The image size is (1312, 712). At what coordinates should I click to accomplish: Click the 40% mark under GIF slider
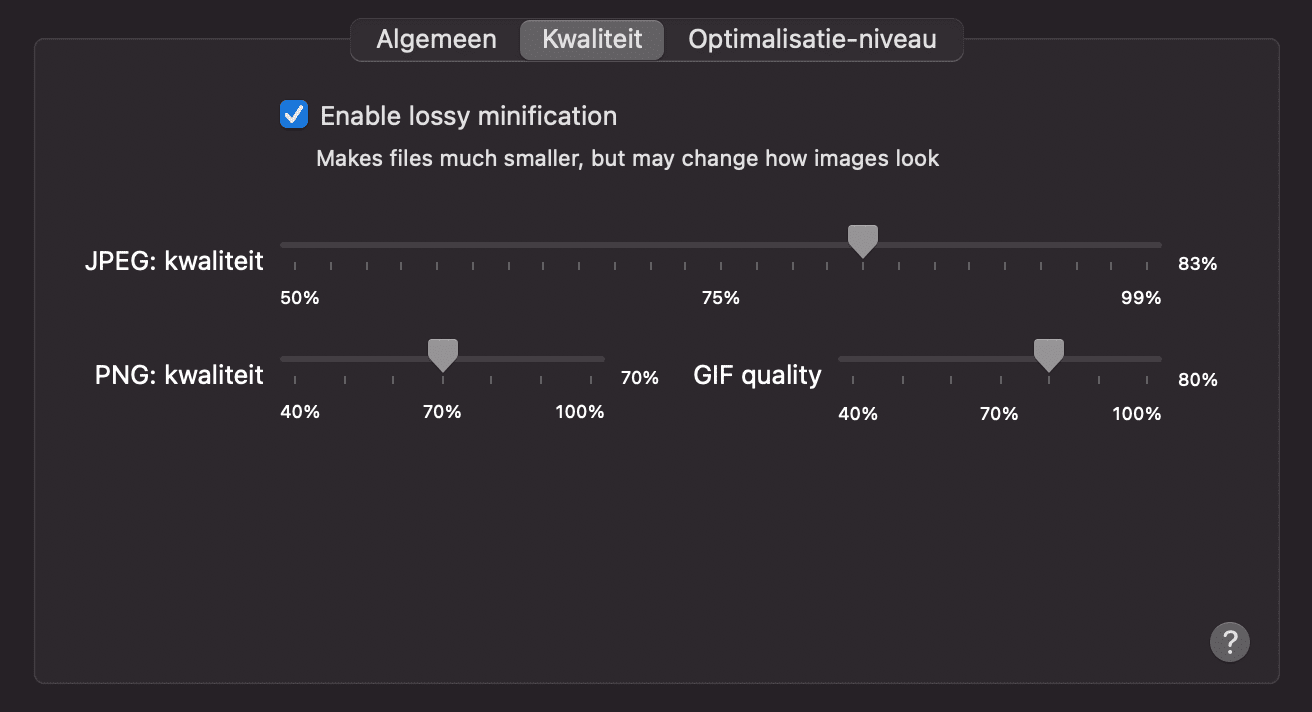857,414
